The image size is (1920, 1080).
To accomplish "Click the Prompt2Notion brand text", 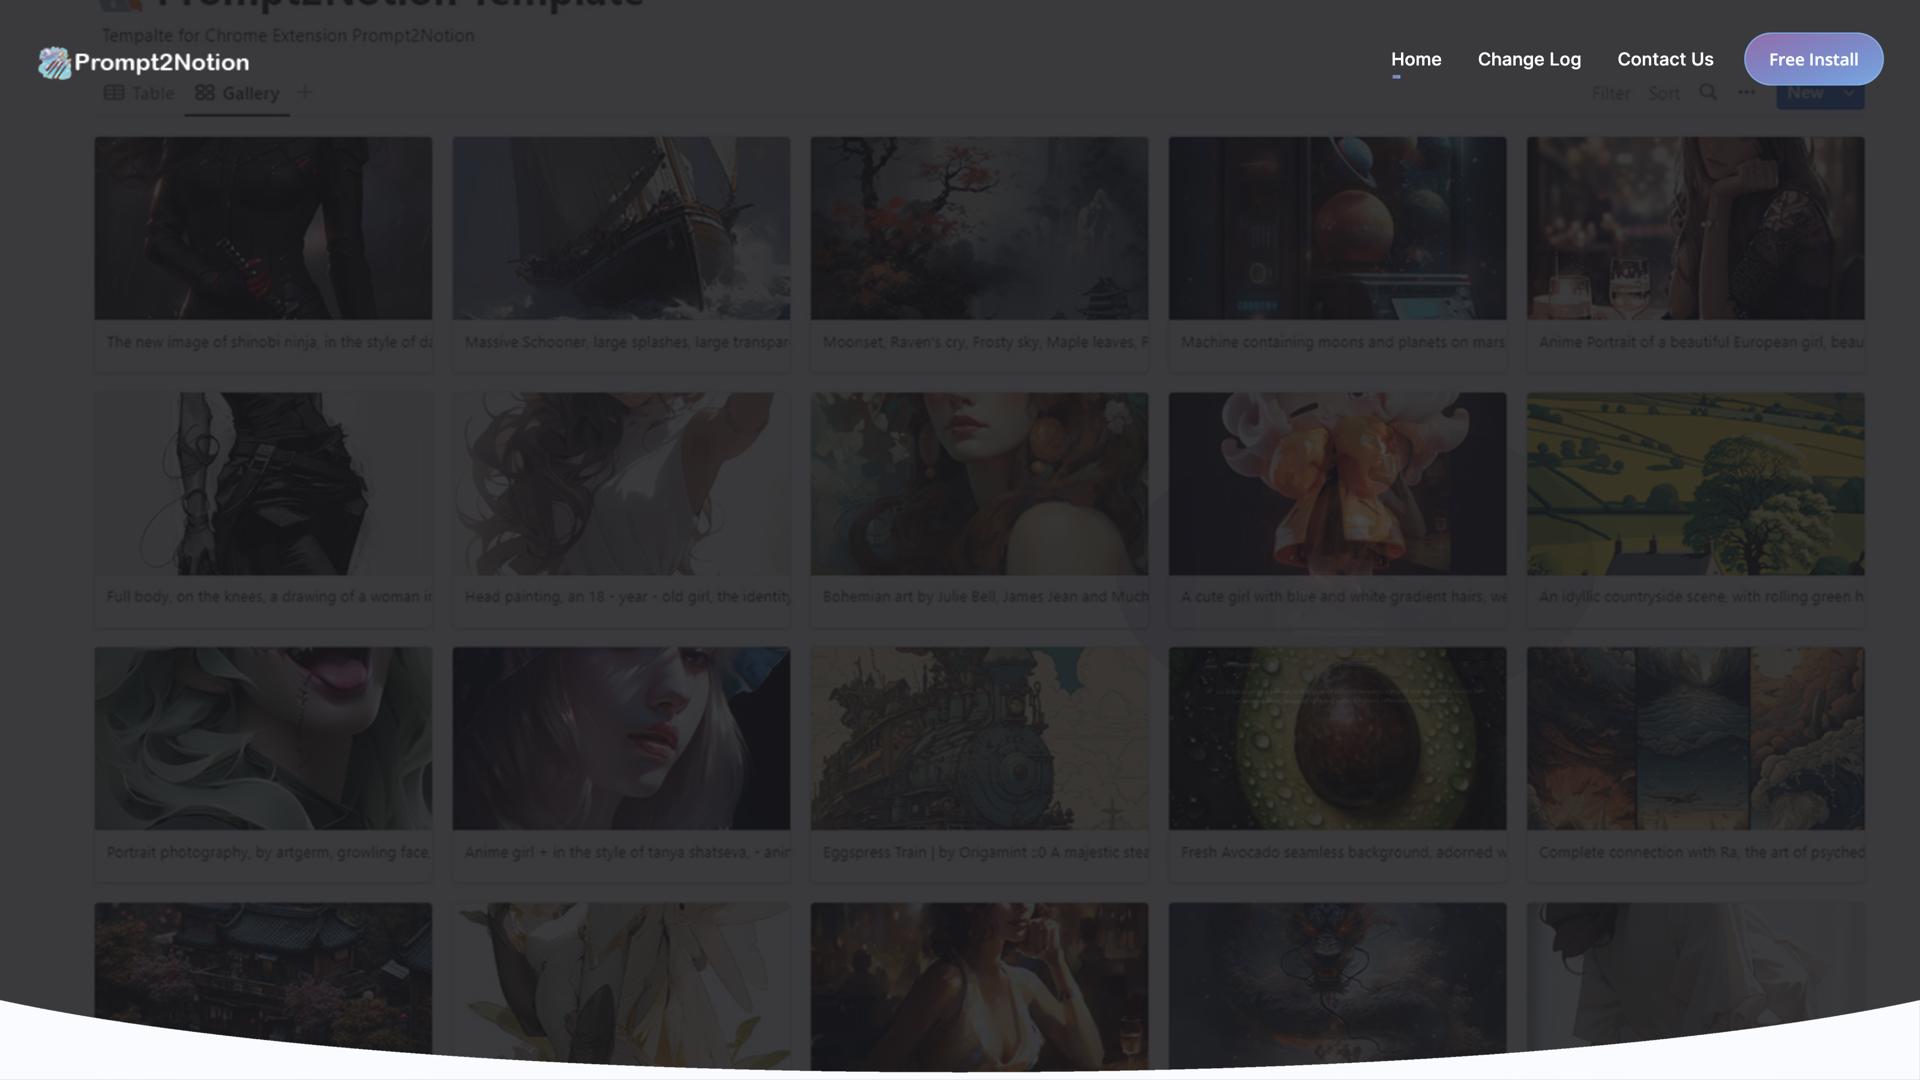I will coord(162,63).
